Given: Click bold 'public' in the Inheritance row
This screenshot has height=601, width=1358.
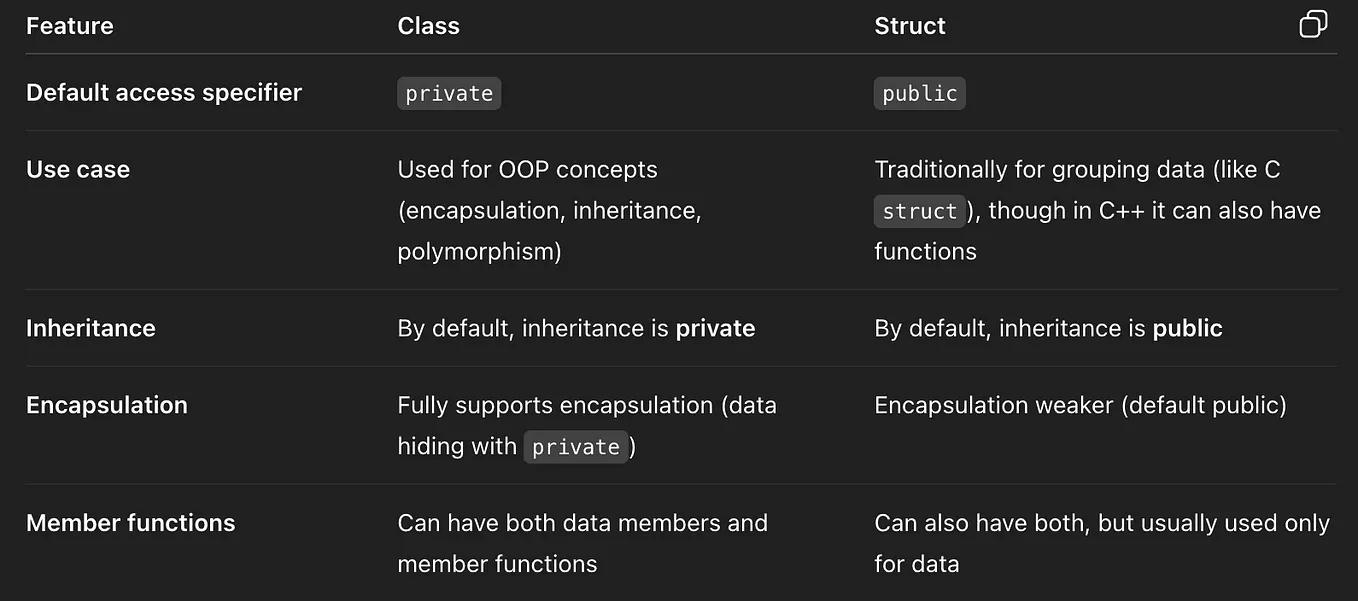Looking at the screenshot, I should tap(1187, 329).
